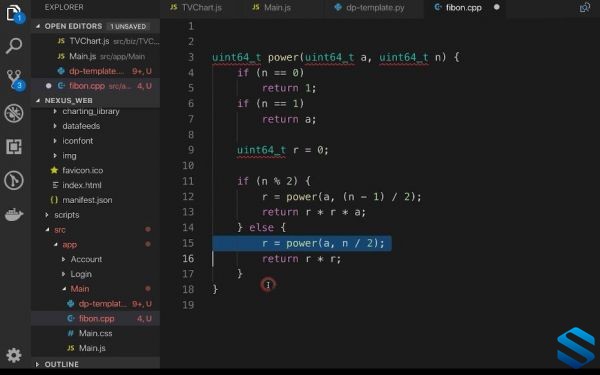This screenshot has width=600, height=375.
Task: Click the unsaved dot on the fibon.cpp tab
Action: tap(497, 7)
